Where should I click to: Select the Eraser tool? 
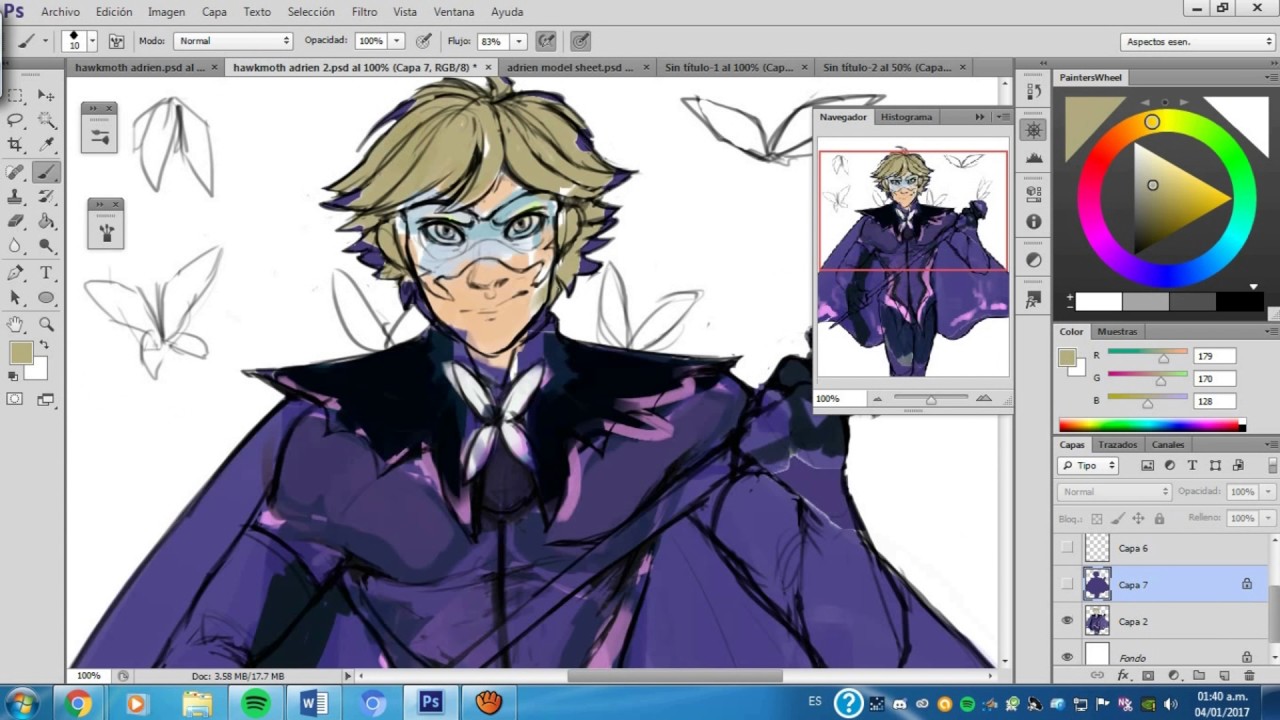point(16,221)
